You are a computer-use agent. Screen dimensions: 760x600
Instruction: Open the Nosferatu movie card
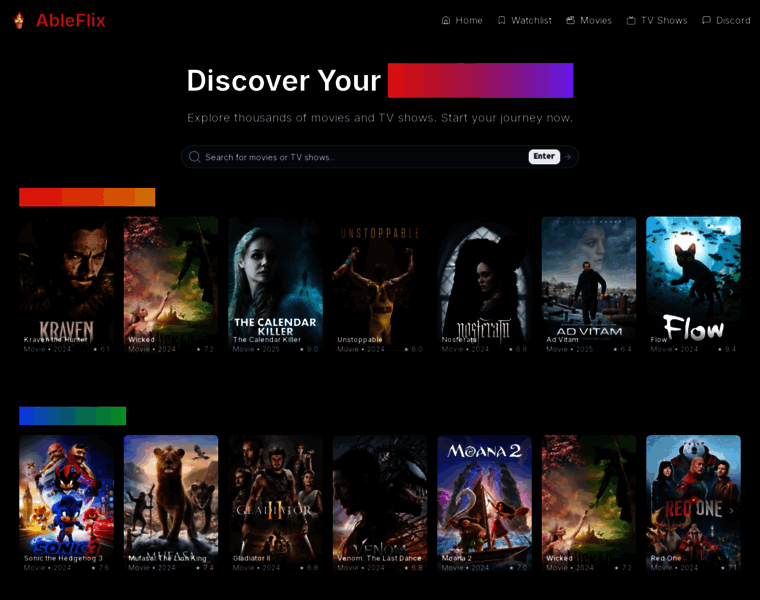click(x=484, y=286)
